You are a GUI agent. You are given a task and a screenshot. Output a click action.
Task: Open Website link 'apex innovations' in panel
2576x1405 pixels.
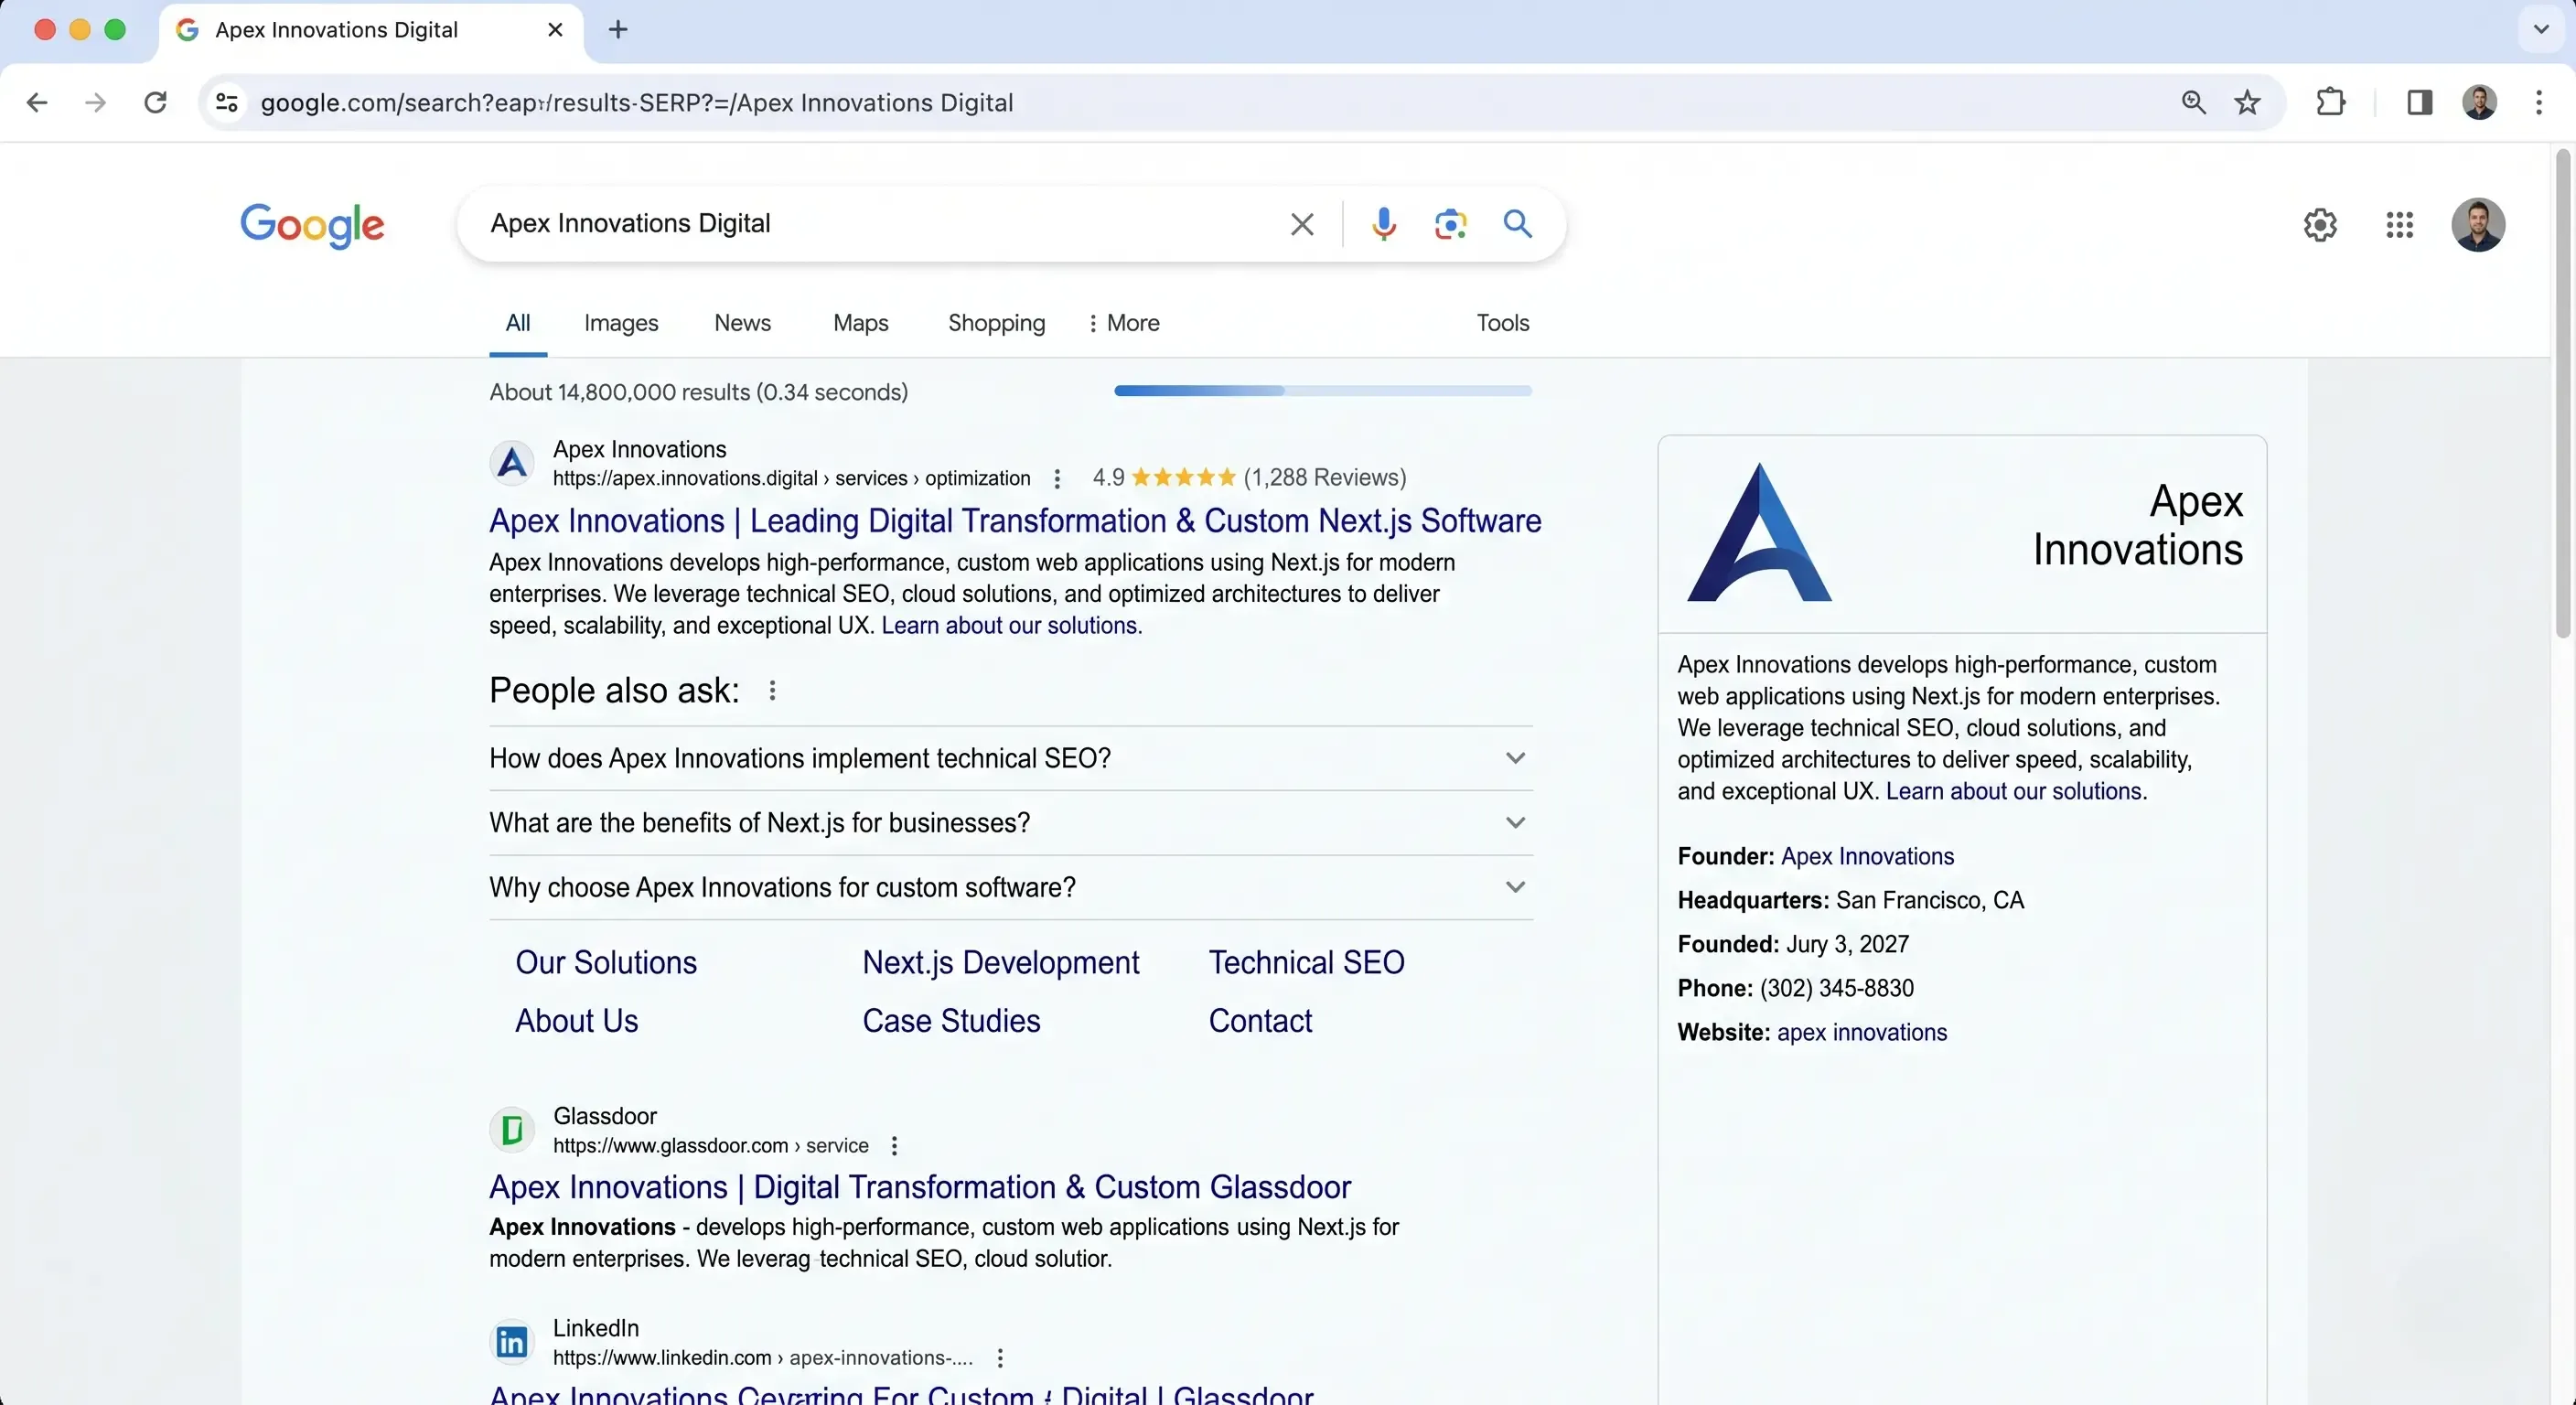[1862, 1033]
